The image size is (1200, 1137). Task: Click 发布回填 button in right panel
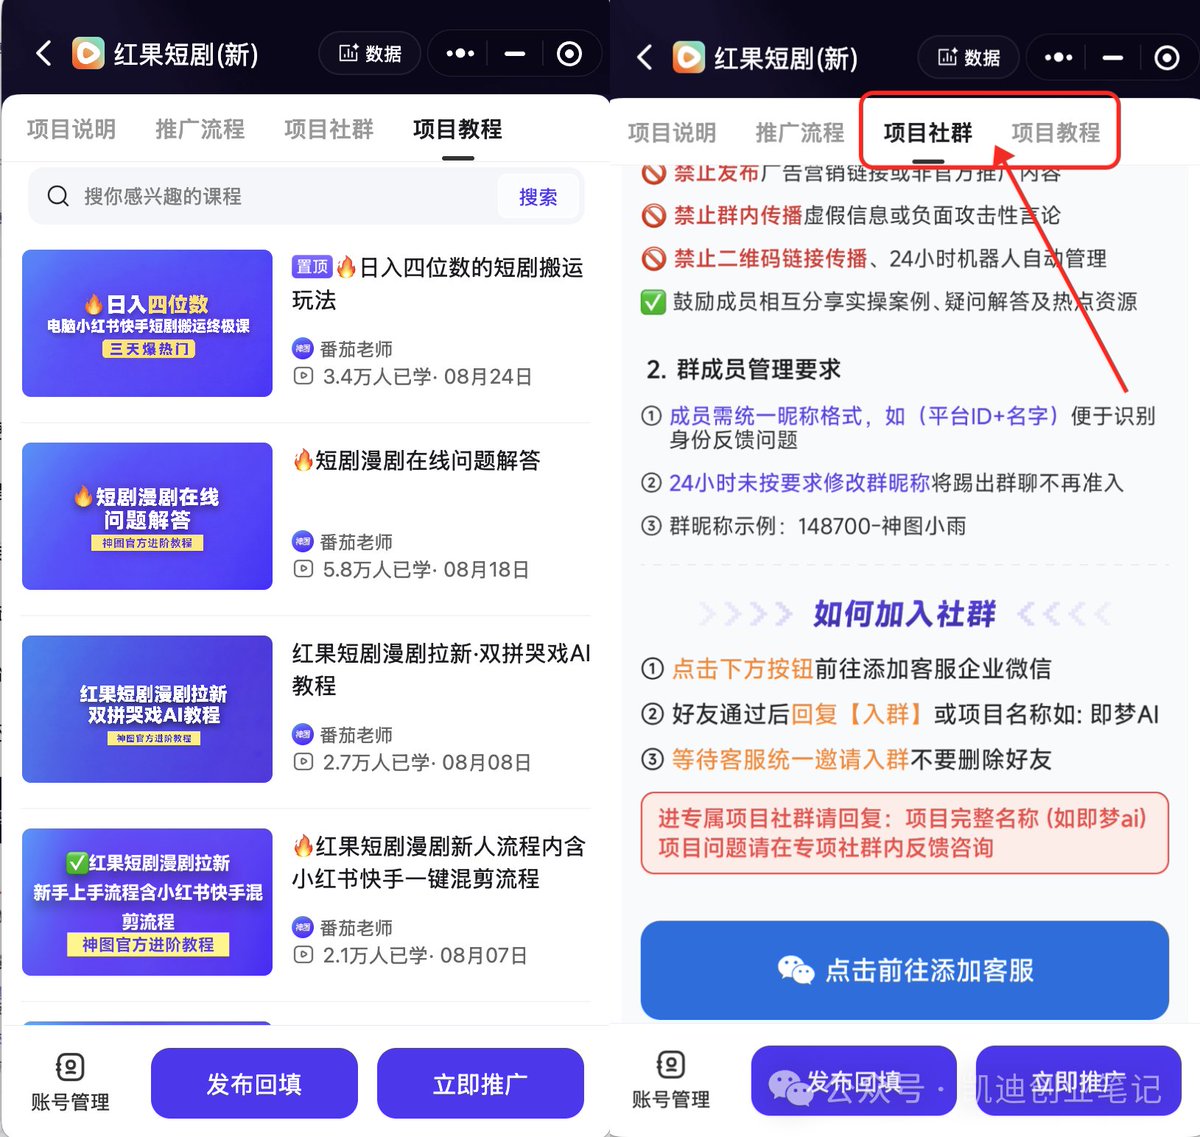[854, 1081]
